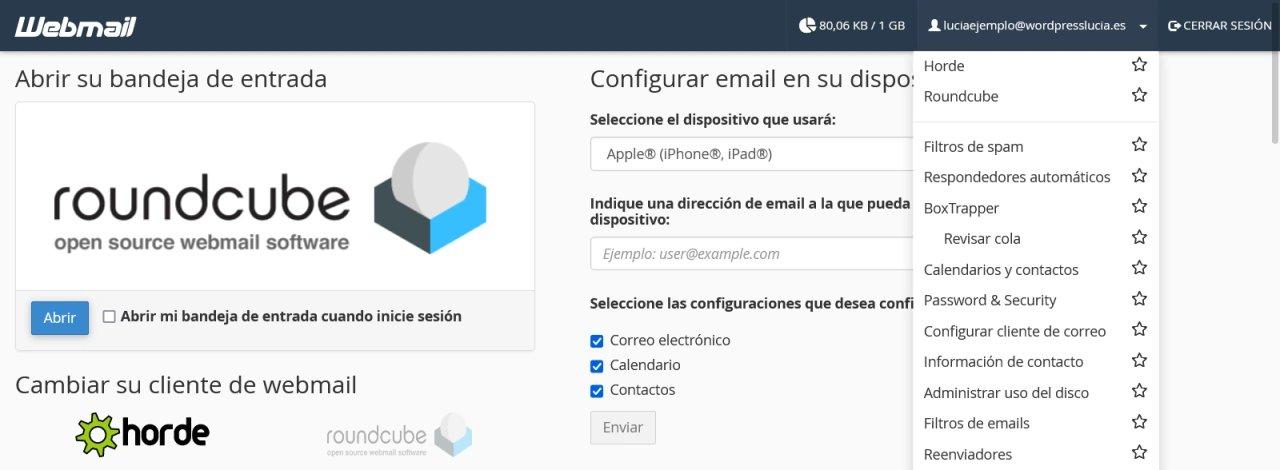Open Password & Security menu item
The height and width of the screenshot is (470, 1280).
click(x=990, y=300)
